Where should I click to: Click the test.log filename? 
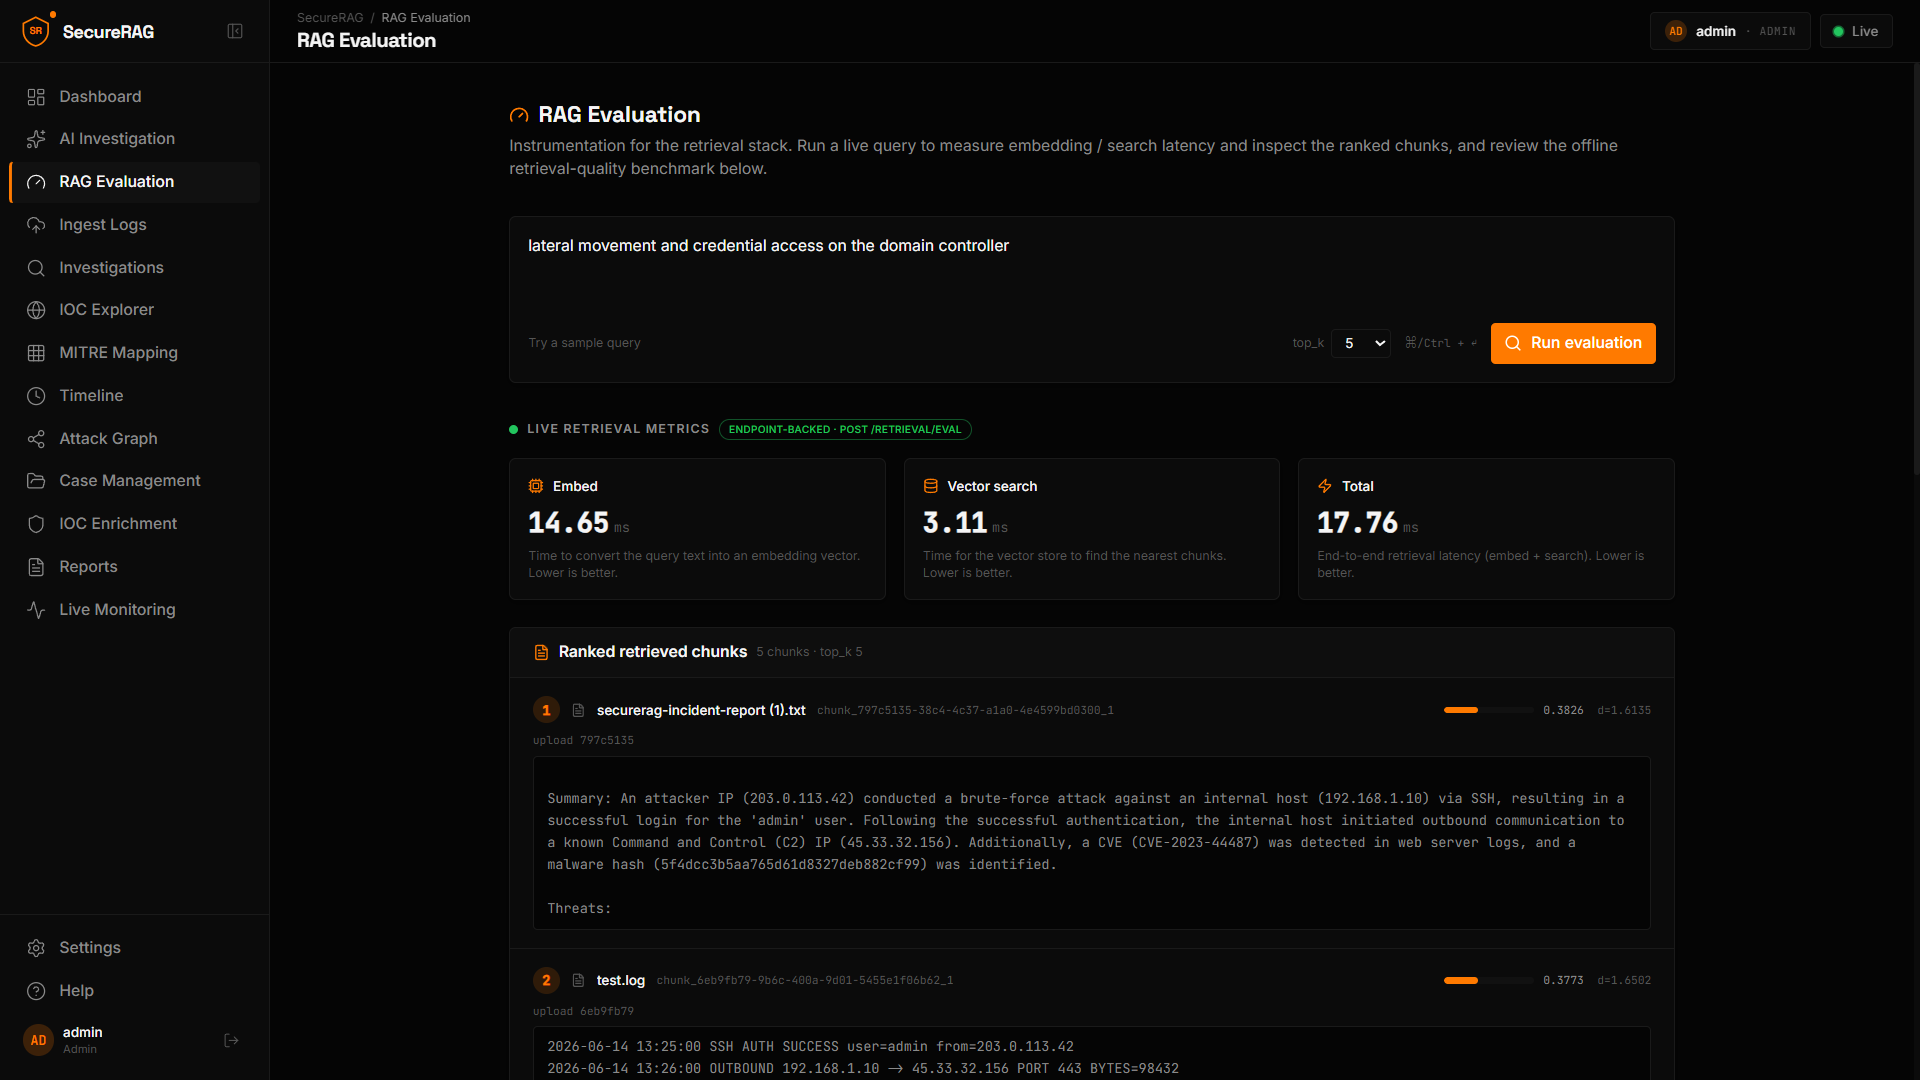point(621,980)
